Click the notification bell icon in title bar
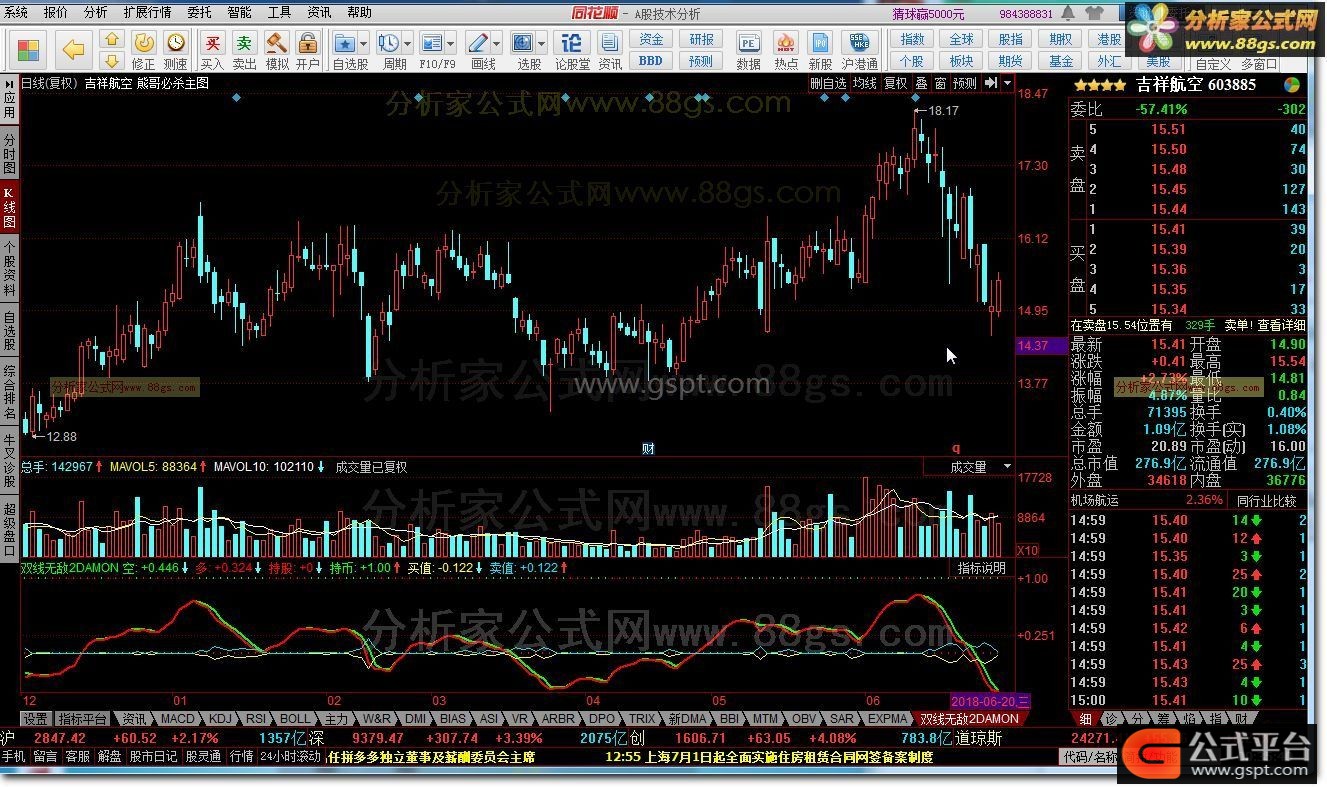1327x787 pixels. 1069,13
